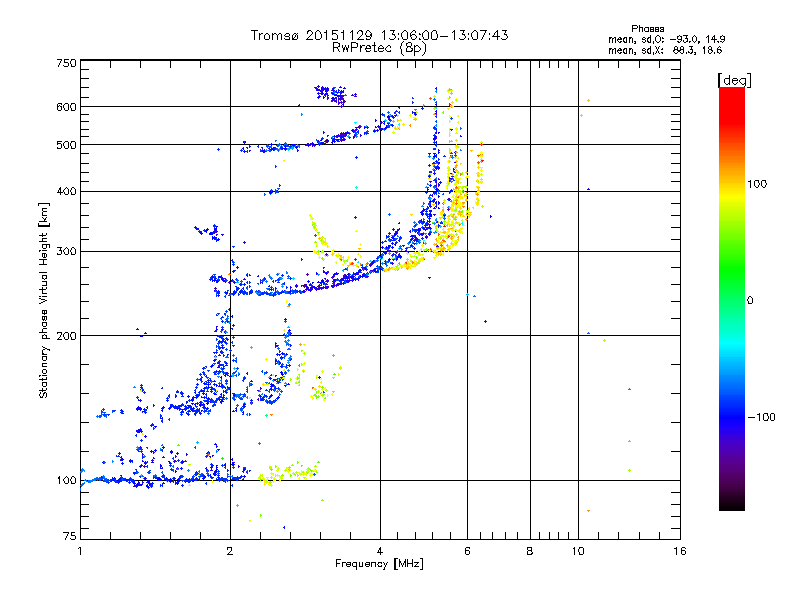Viewport: 800px width, 600px height.
Task: Click the 'mean, sd,O: -93.0, 14.9' line
Action: 666,39
